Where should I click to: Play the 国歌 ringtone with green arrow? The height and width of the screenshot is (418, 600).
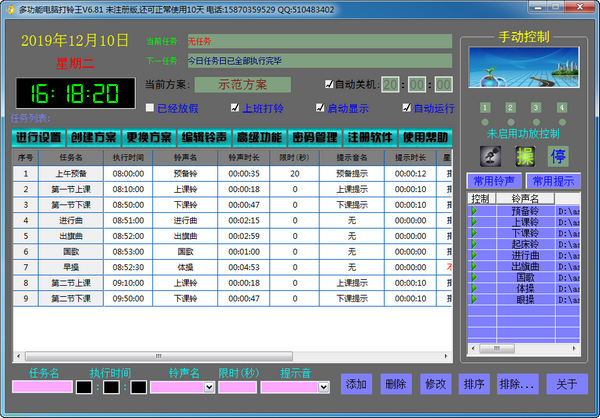coord(475,278)
